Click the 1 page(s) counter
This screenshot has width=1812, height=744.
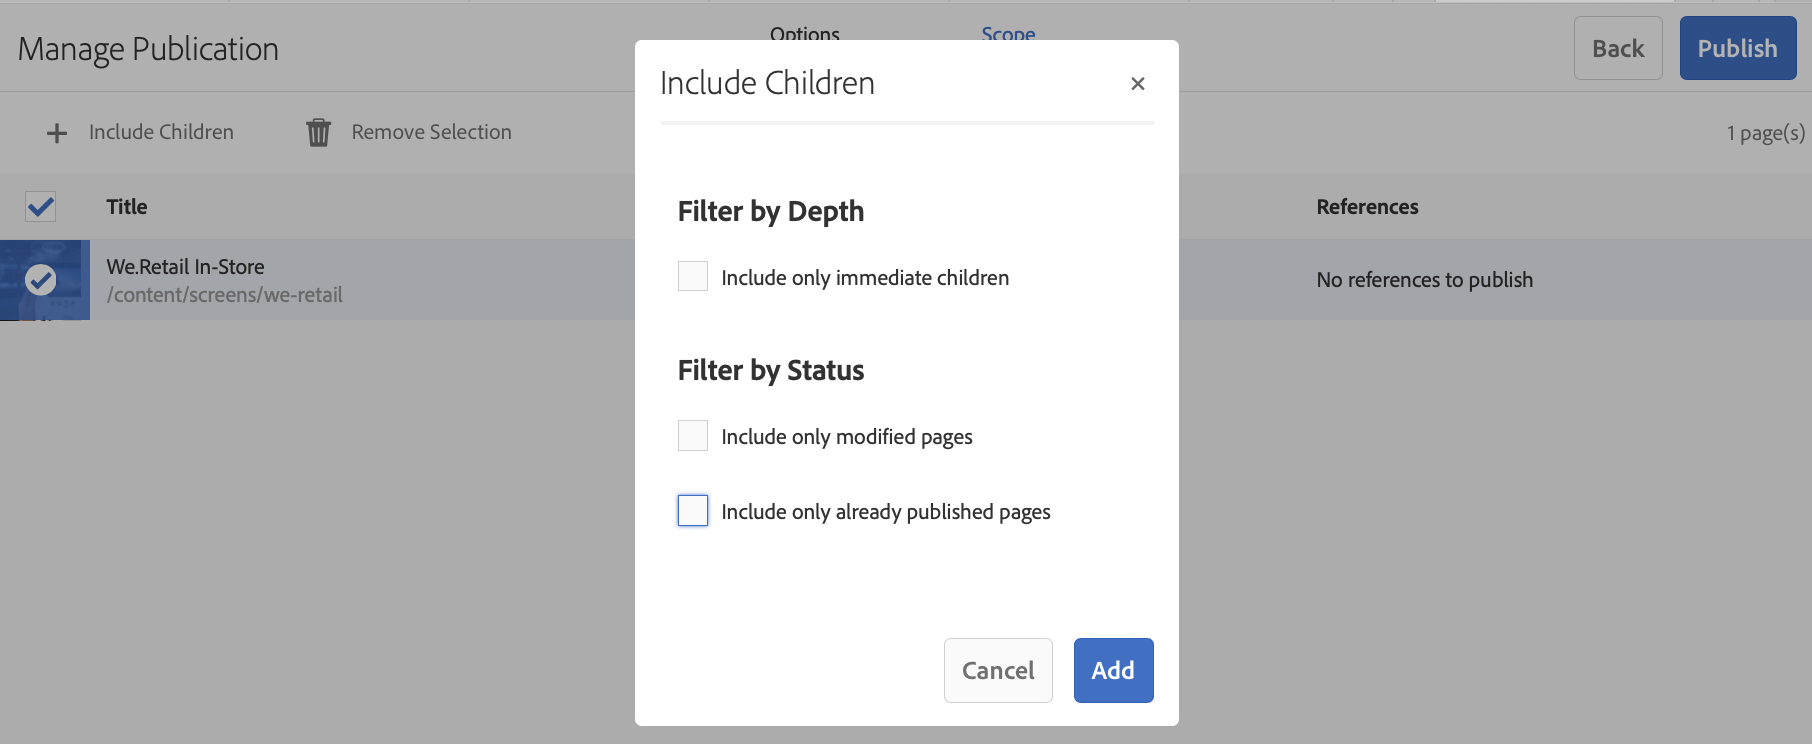coord(1765,133)
